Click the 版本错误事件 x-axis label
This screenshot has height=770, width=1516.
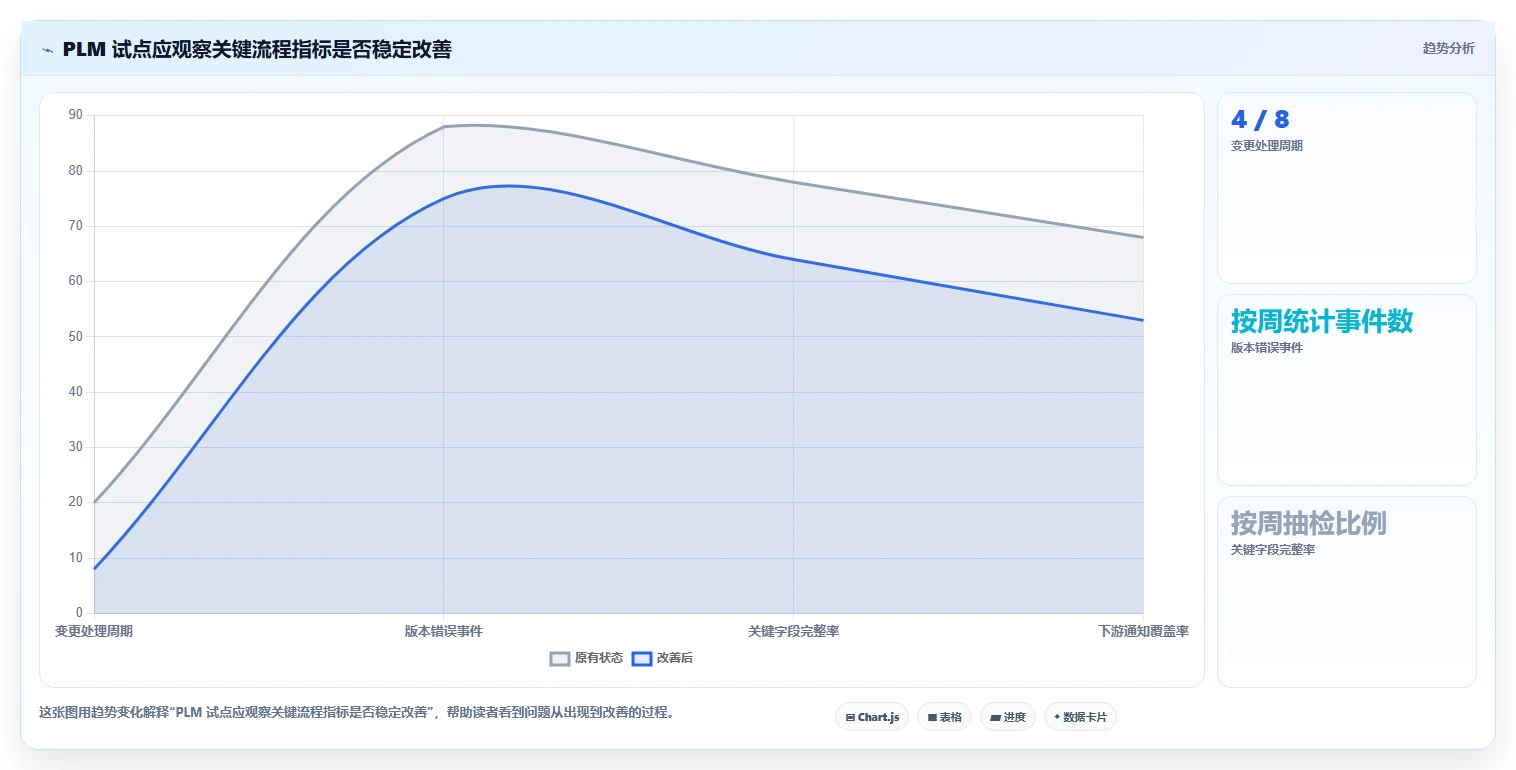tap(443, 631)
